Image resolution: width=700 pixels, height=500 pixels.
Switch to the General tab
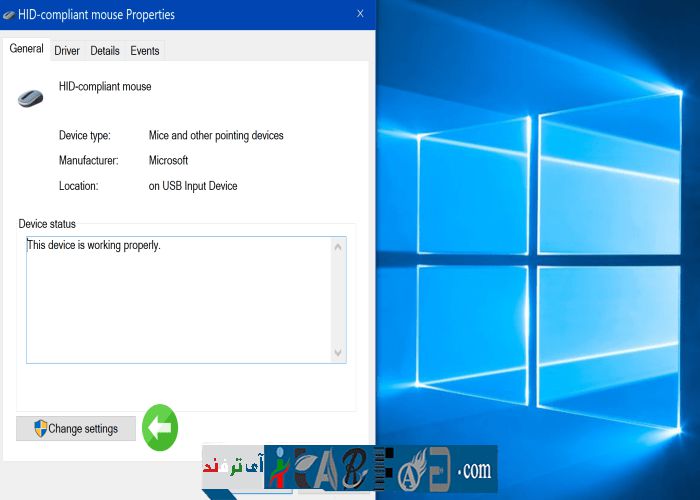pos(26,49)
